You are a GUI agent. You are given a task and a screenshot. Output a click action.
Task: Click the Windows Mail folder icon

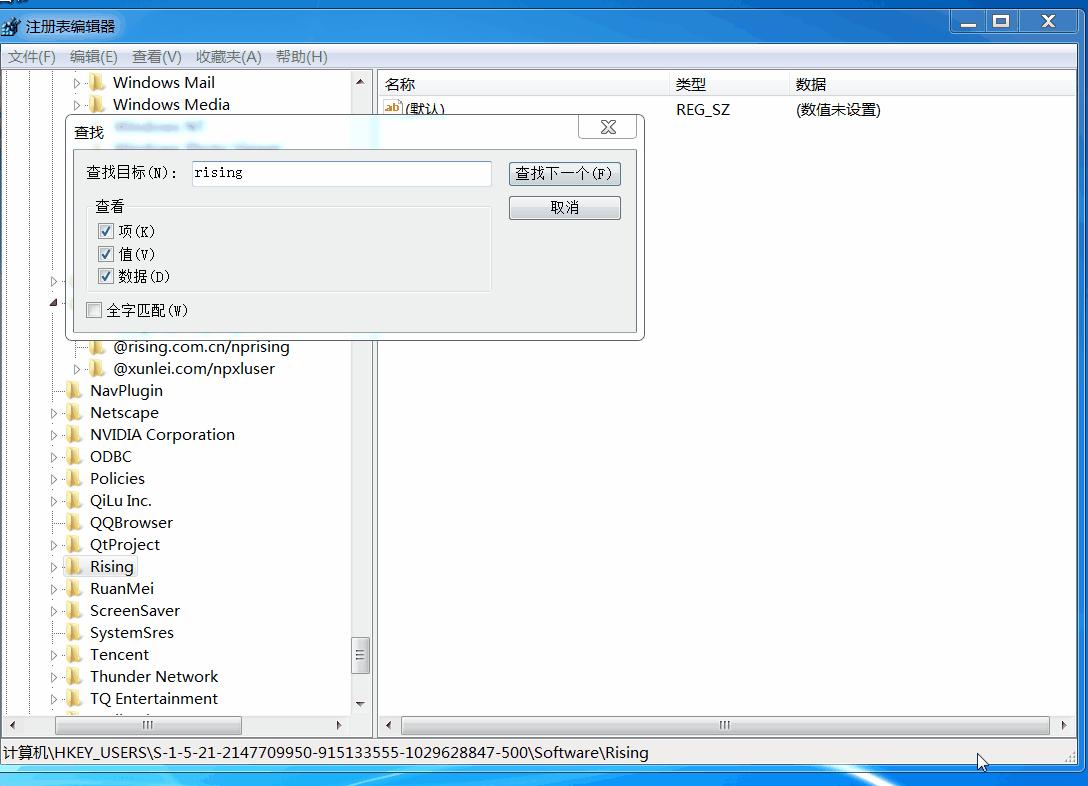pos(97,83)
